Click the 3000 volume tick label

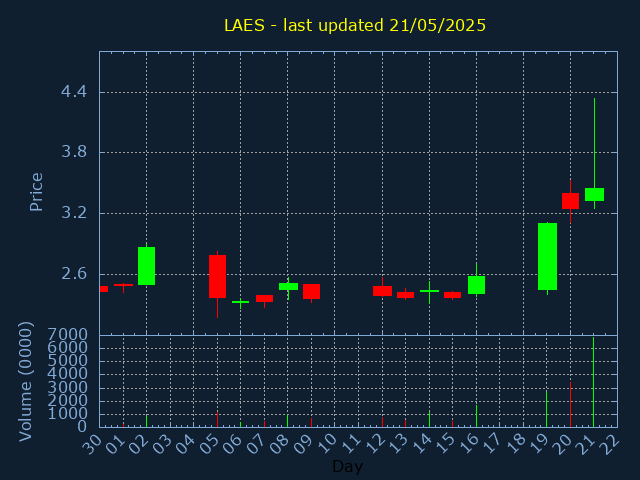(68, 387)
